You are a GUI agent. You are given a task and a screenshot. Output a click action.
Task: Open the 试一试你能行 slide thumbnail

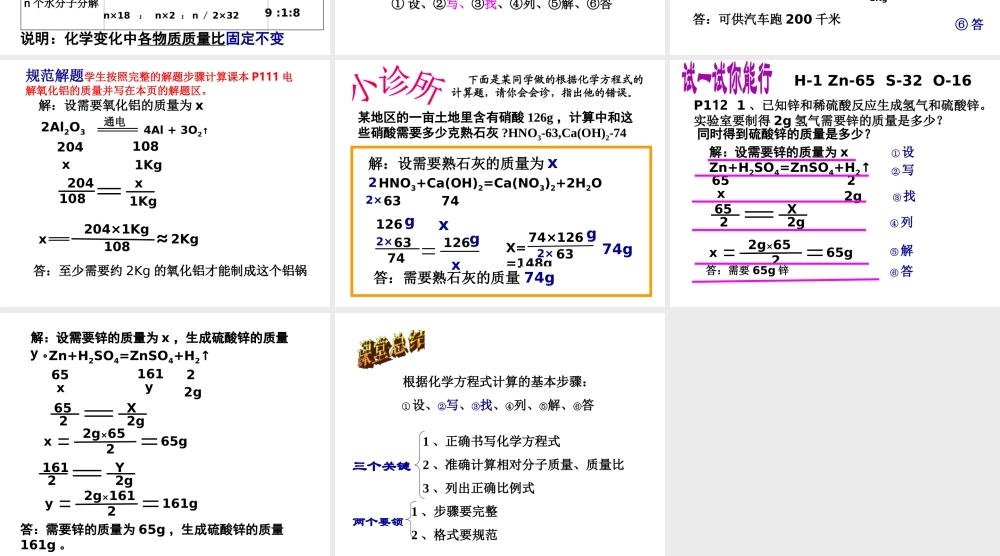[835, 183]
